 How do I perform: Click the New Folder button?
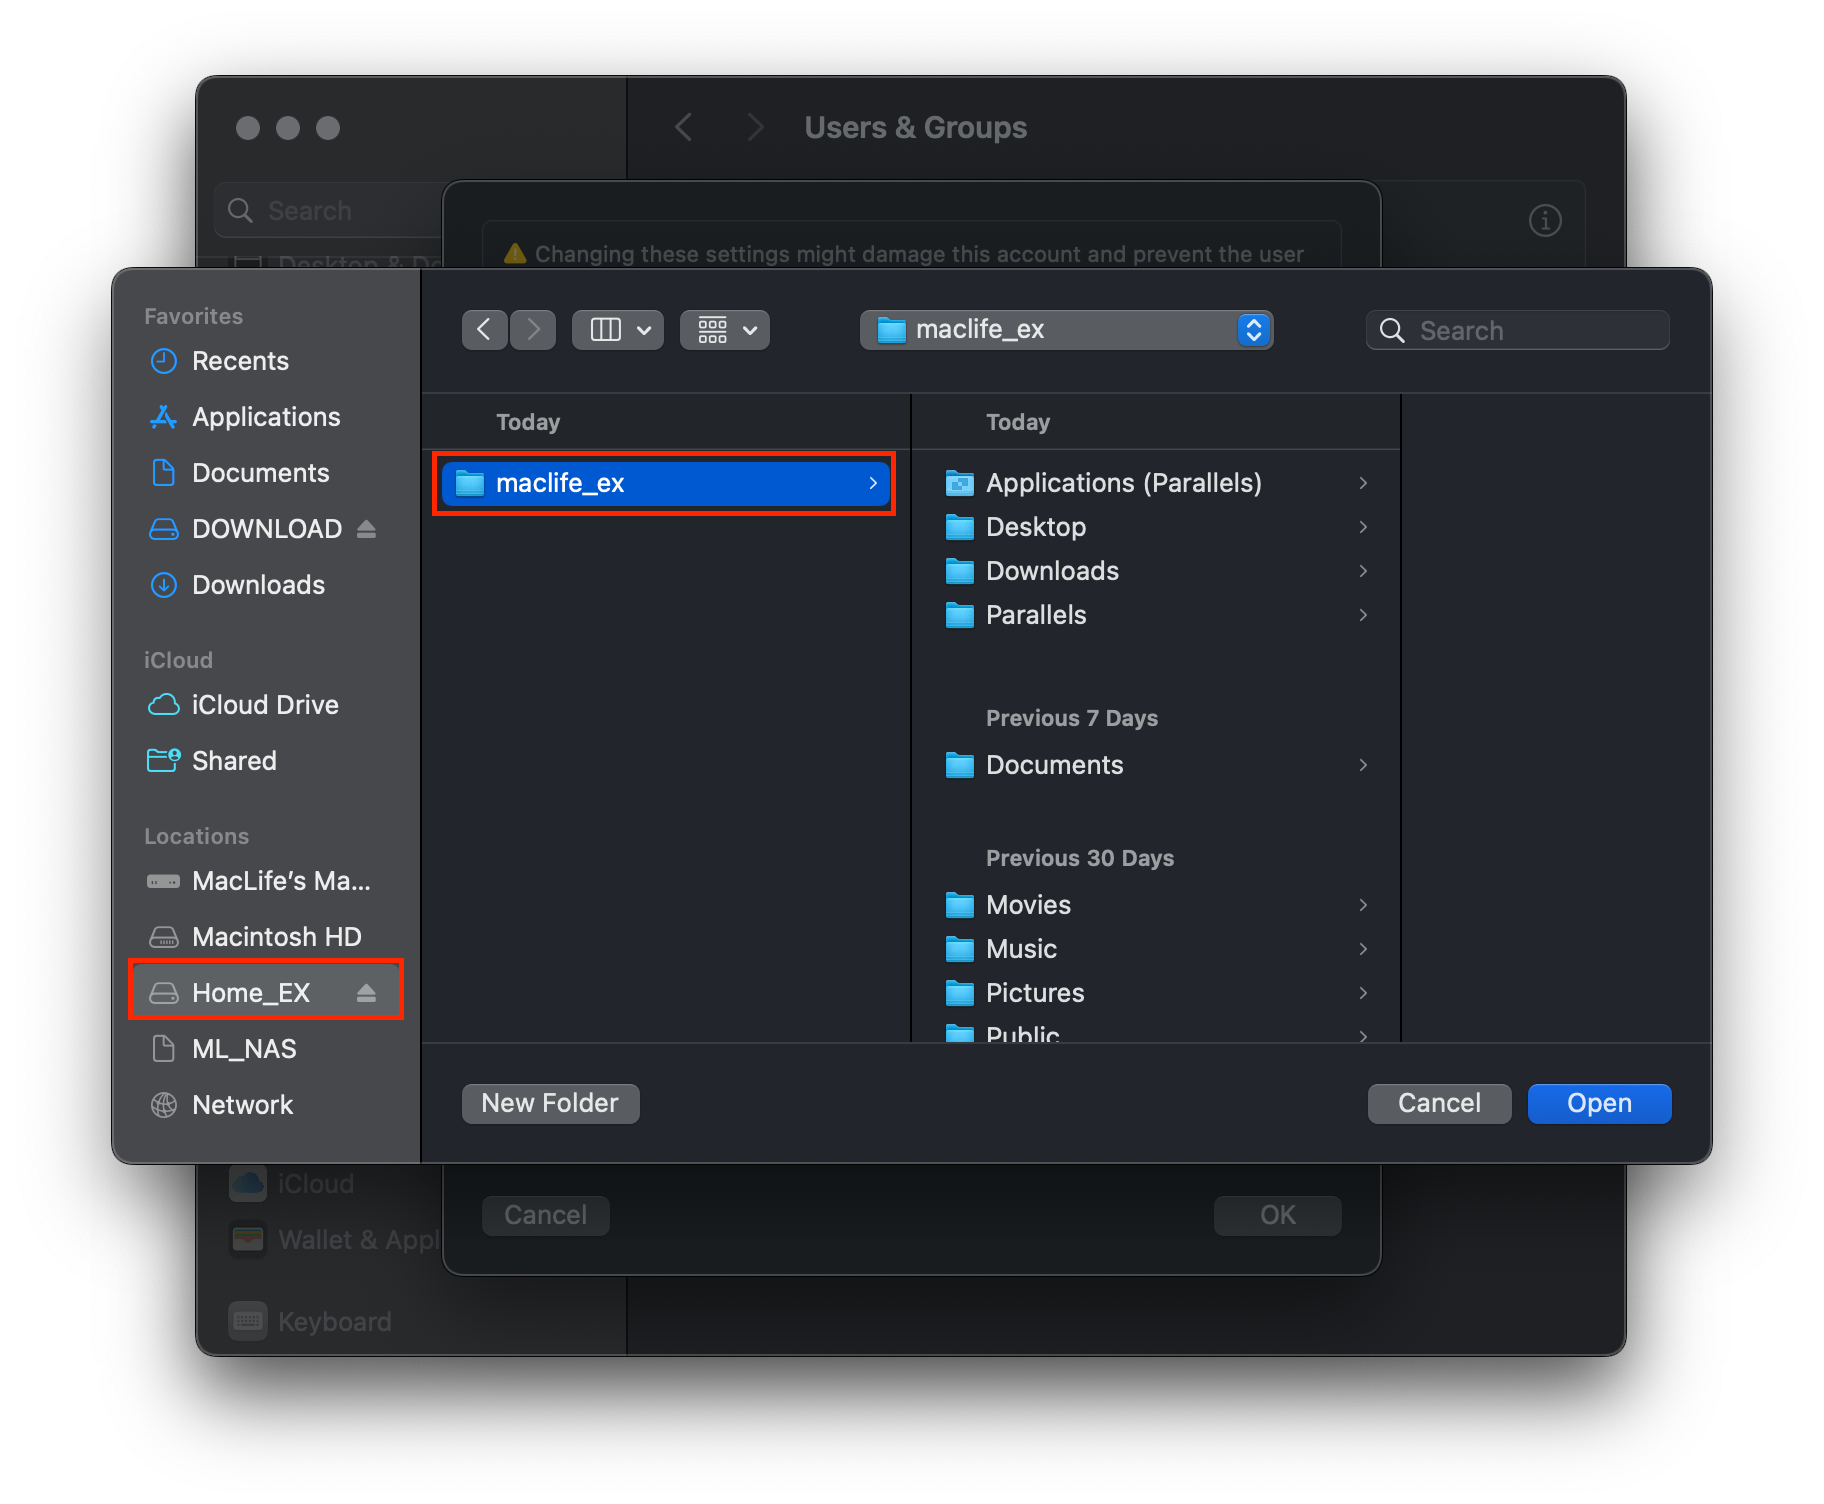(x=550, y=1104)
